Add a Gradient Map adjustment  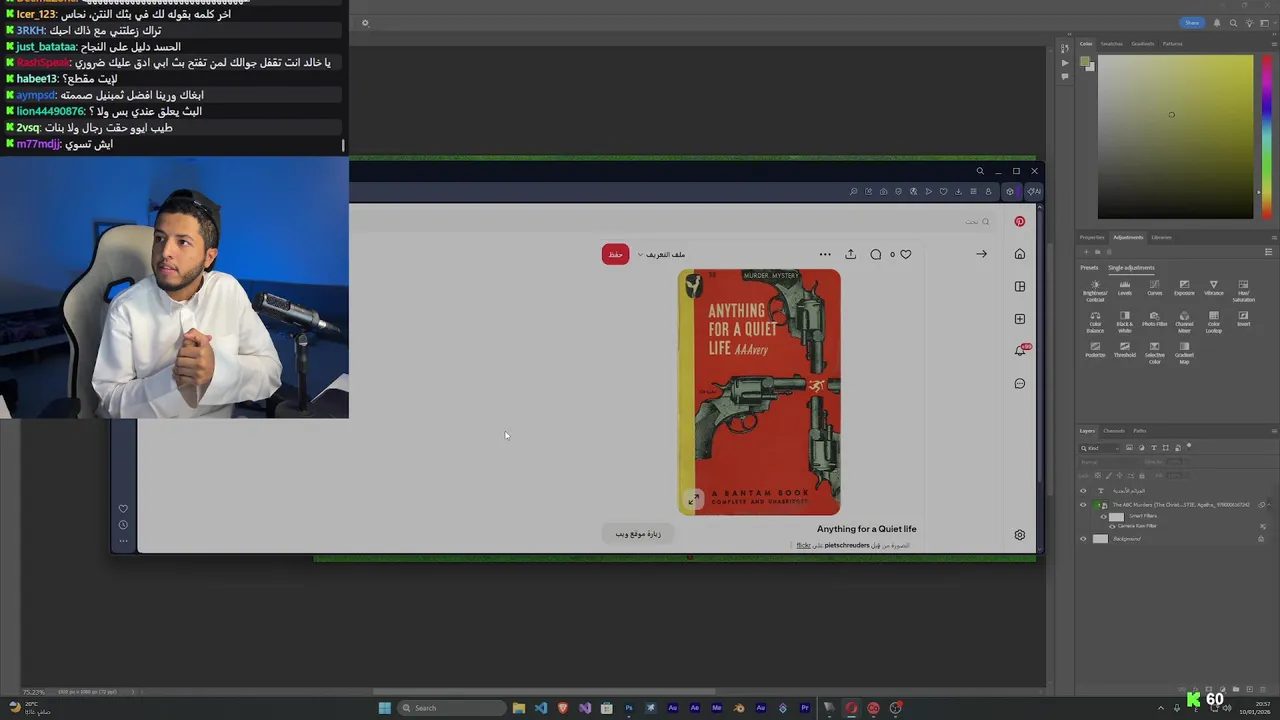click(x=1184, y=353)
